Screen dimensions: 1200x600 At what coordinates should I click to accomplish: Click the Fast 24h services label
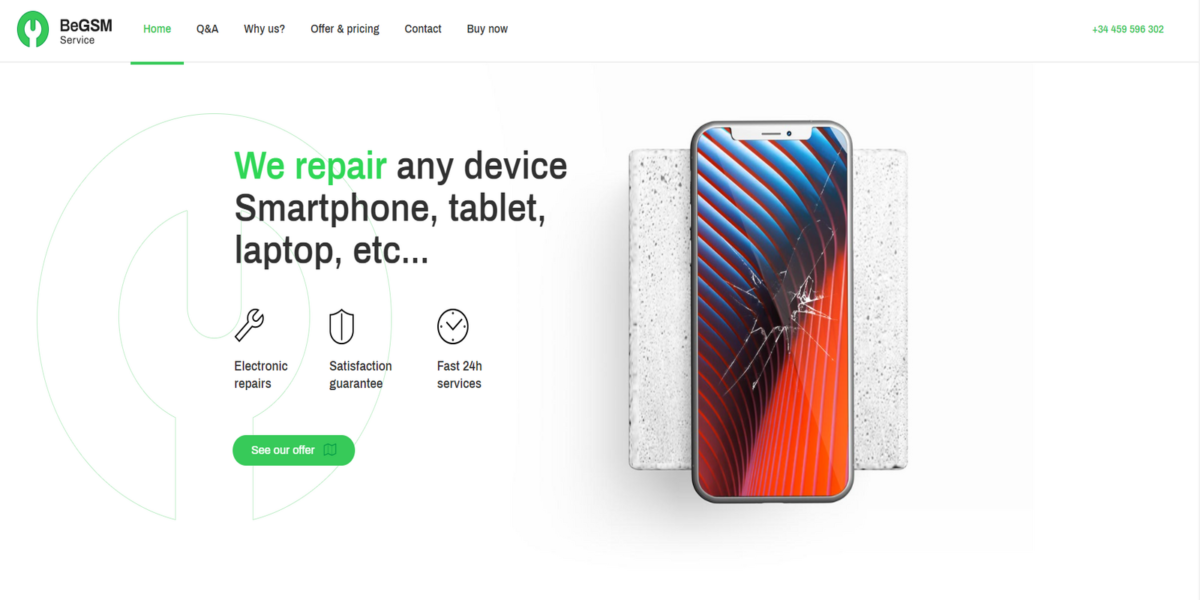(460, 375)
